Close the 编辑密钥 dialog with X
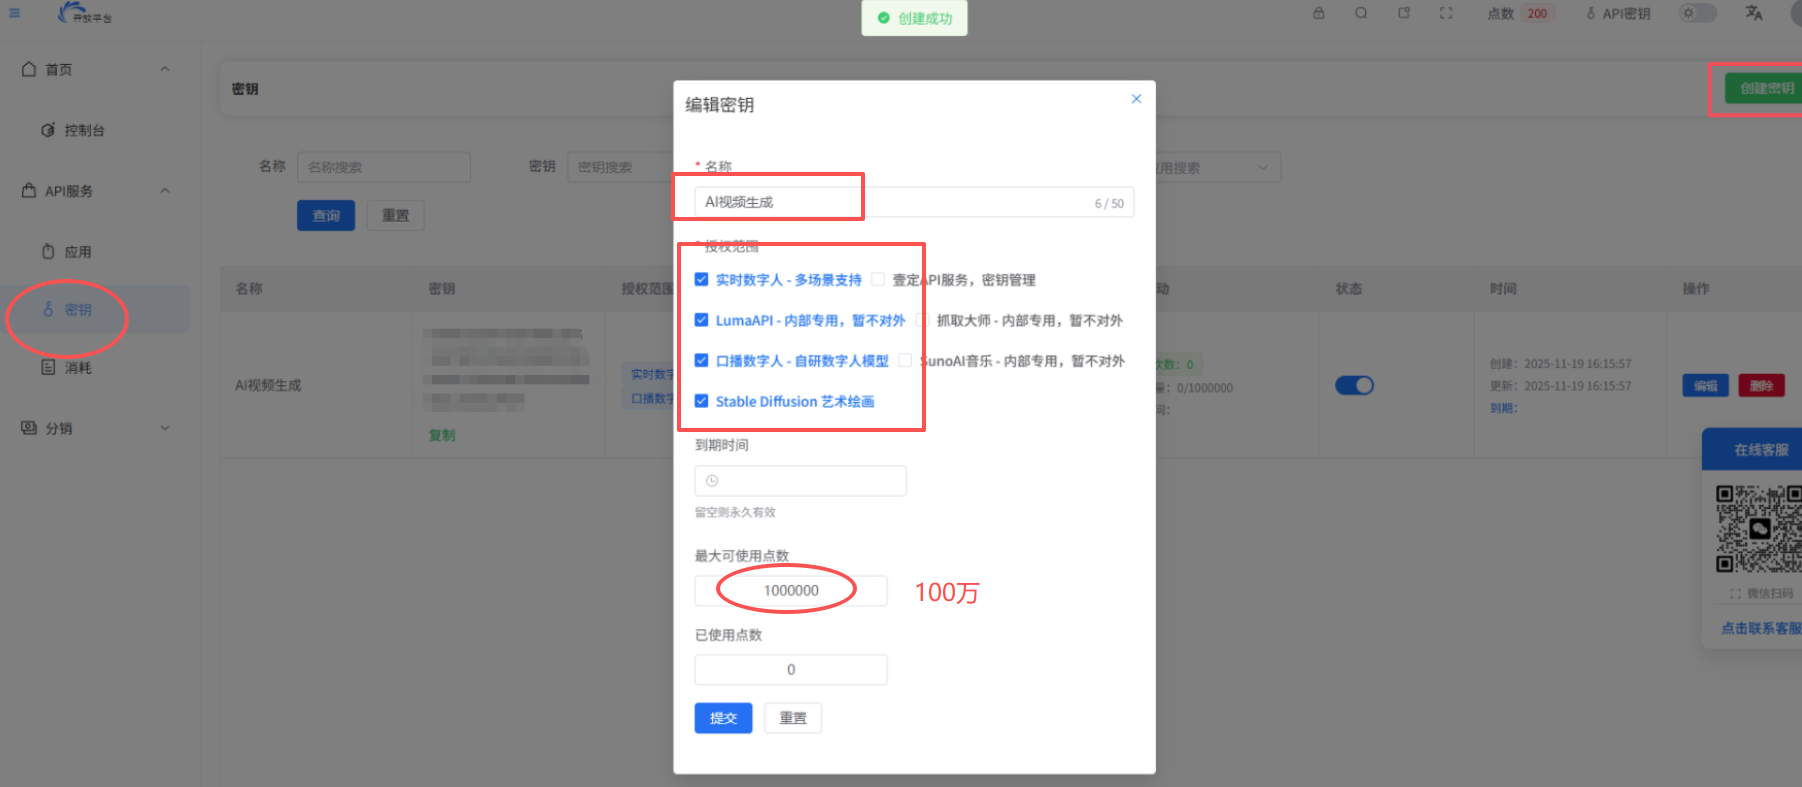Image resolution: width=1802 pixels, height=787 pixels. pos(1136,98)
